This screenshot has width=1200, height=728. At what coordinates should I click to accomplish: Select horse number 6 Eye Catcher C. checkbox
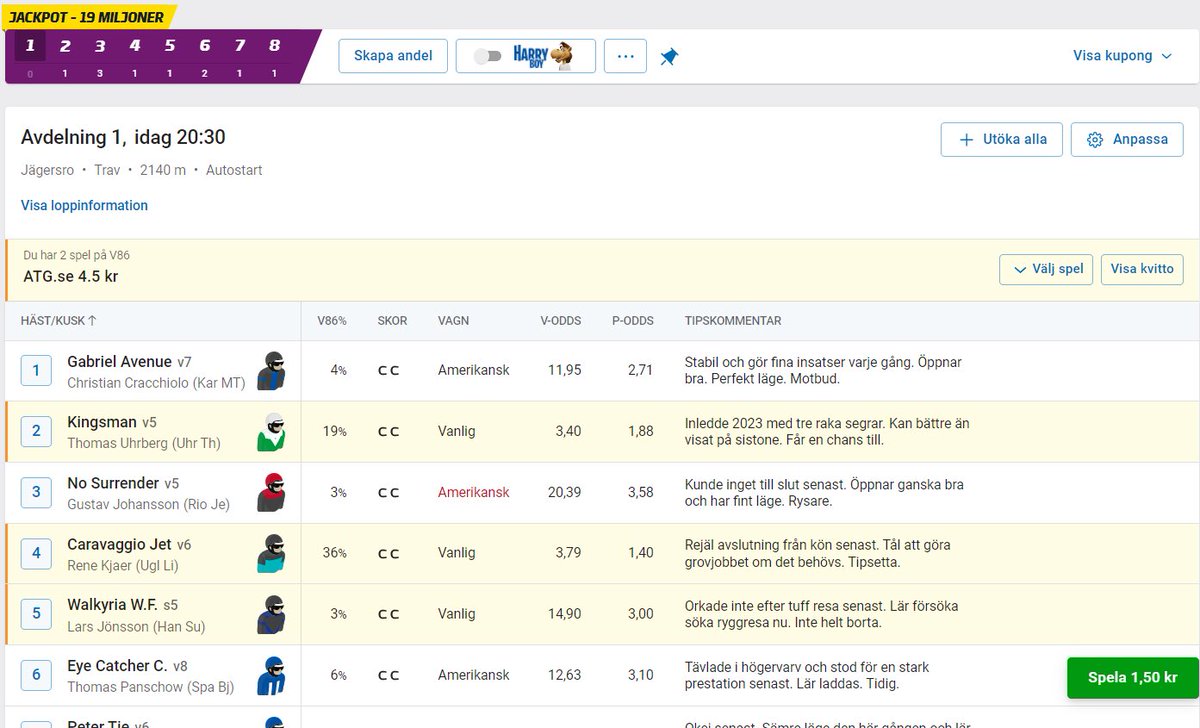36,675
